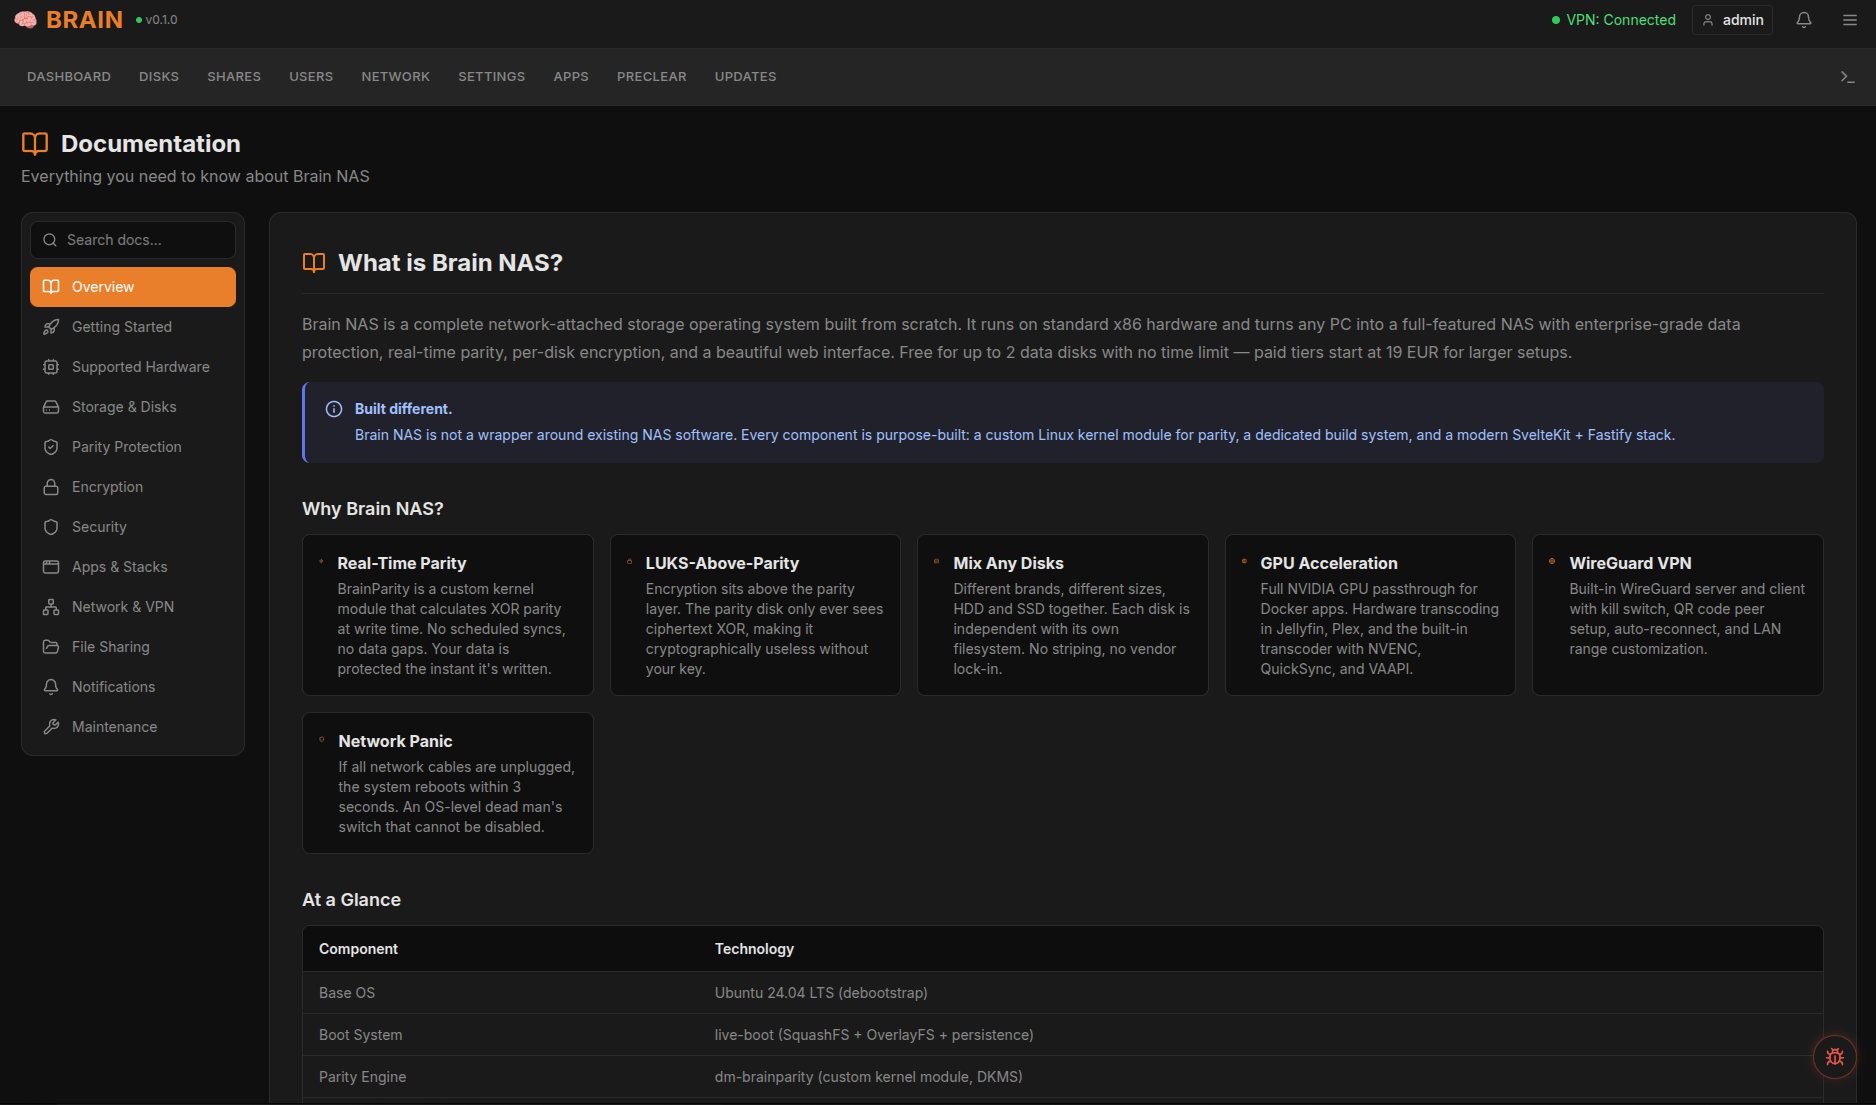Open the hamburger menu icon
This screenshot has width=1876, height=1105.
coord(1850,20)
